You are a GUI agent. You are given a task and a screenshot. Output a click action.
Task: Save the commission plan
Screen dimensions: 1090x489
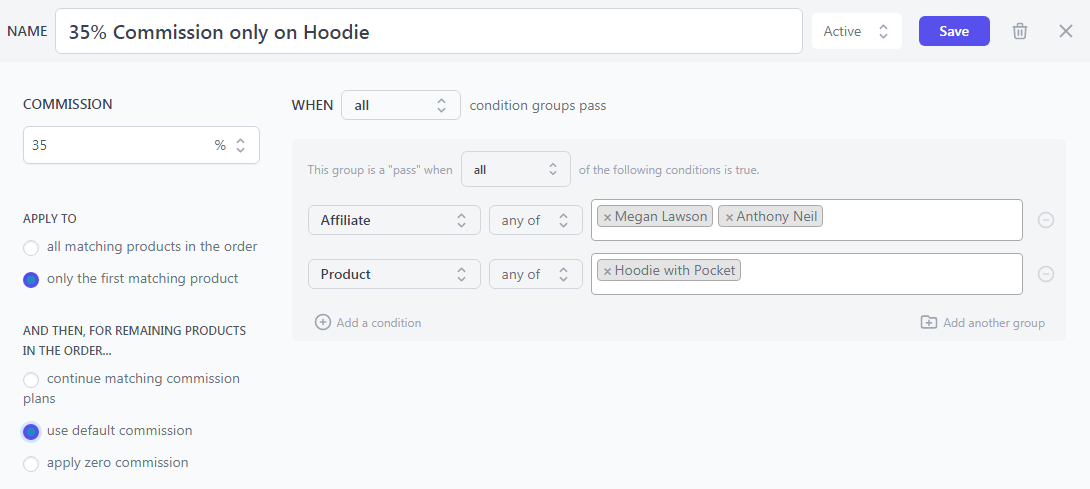click(954, 31)
